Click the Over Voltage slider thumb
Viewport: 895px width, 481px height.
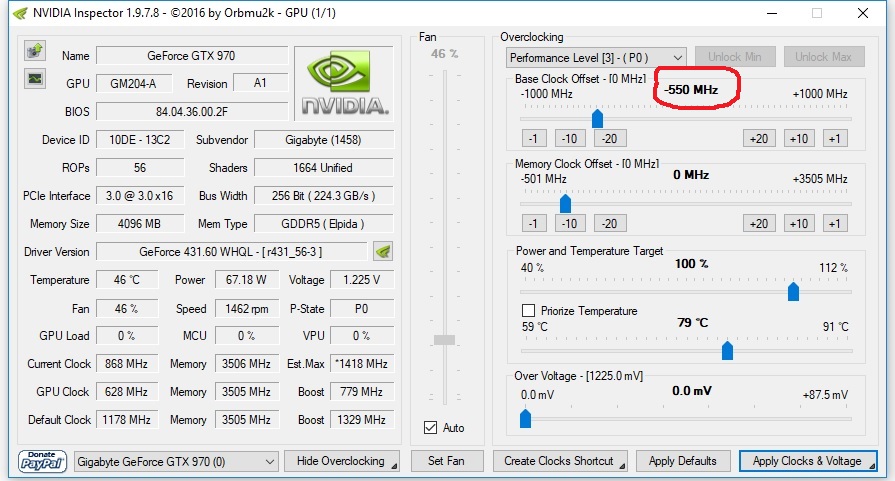coord(526,419)
